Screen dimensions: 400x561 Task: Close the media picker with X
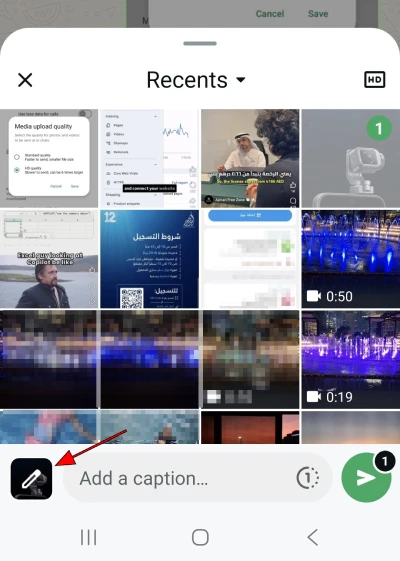25,80
